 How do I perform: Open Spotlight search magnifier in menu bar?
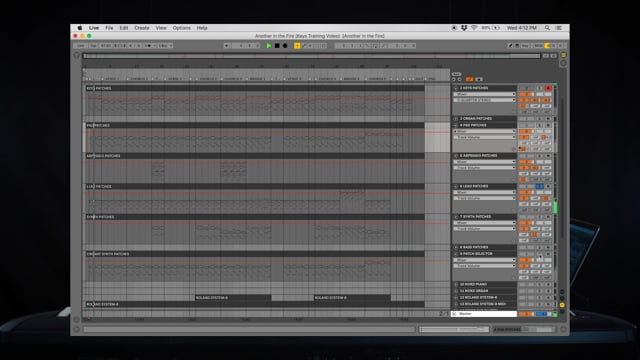coord(547,28)
